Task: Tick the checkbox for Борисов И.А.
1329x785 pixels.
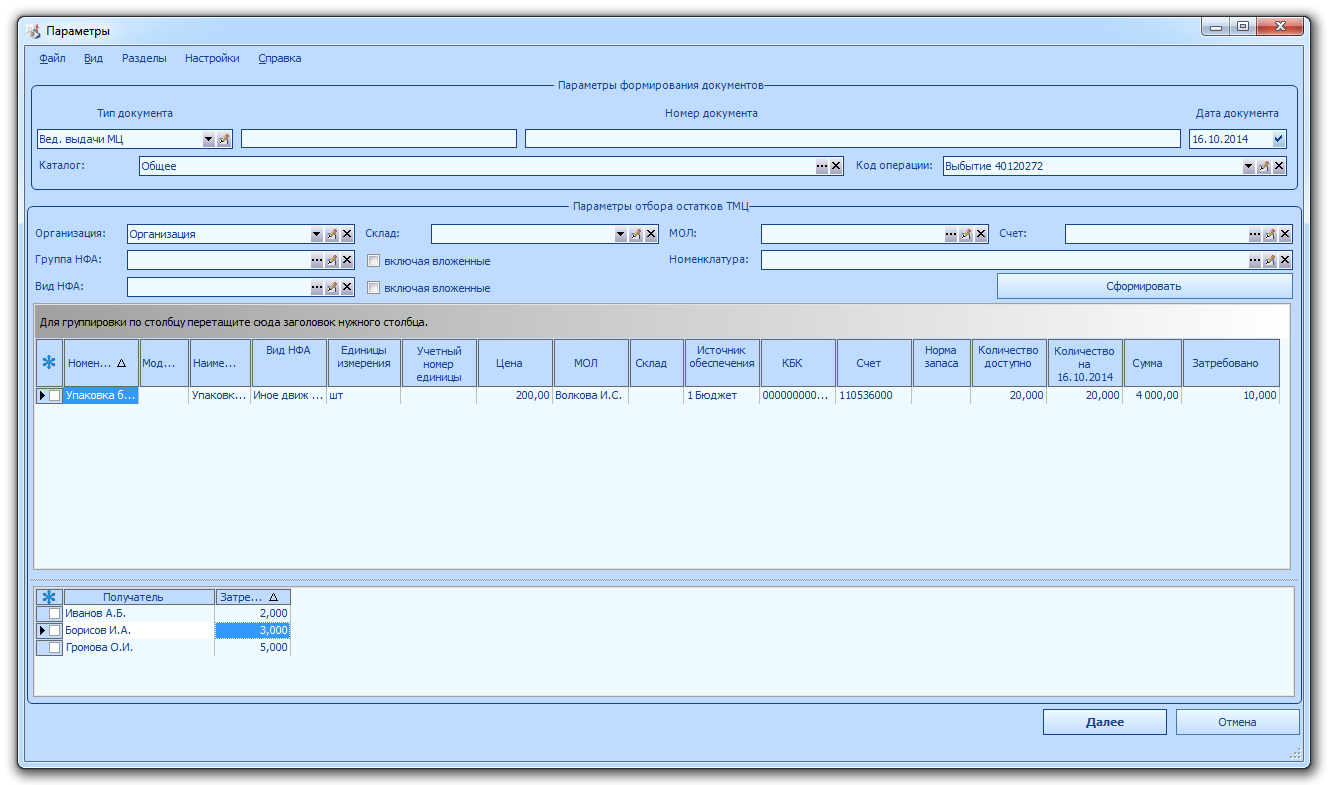Action: pyautogui.click(x=56, y=631)
